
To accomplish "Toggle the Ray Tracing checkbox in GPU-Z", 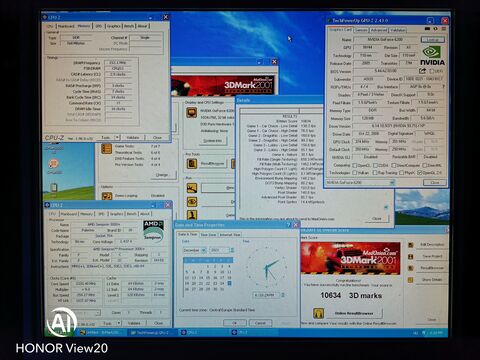I will (x=375, y=173).
